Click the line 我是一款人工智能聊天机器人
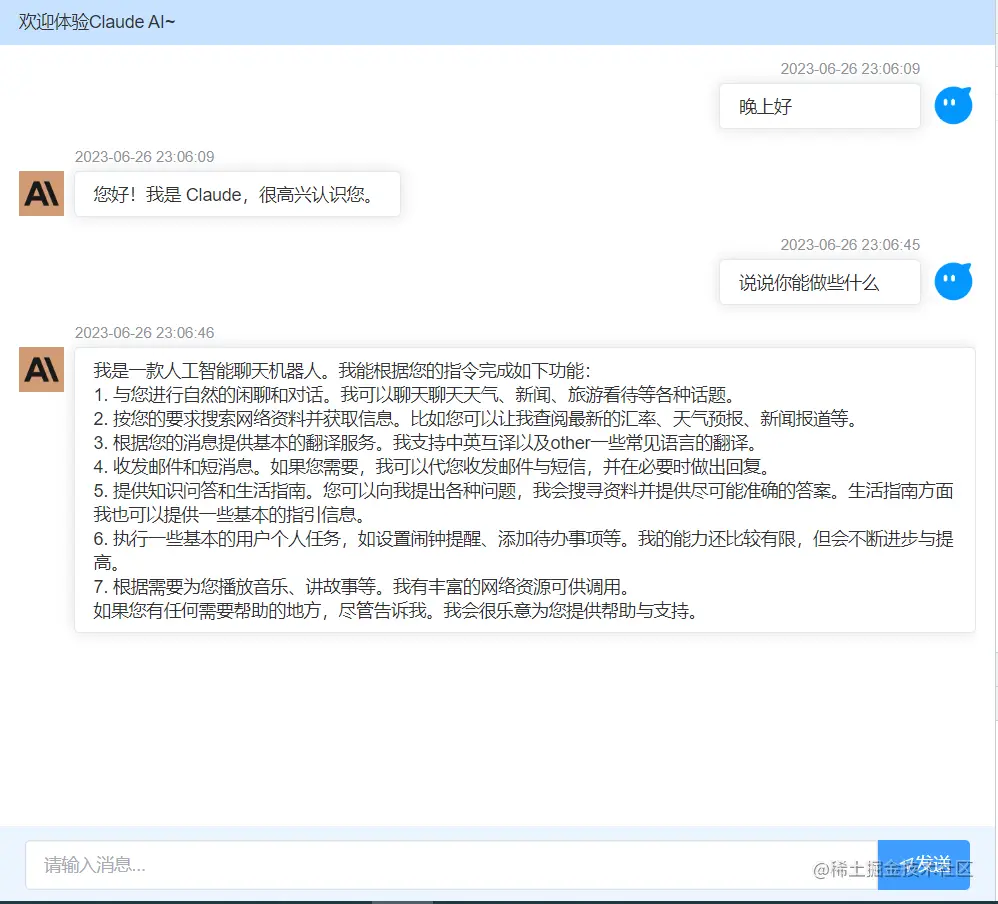Viewport: 998px width, 904px height. [x=342, y=371]
